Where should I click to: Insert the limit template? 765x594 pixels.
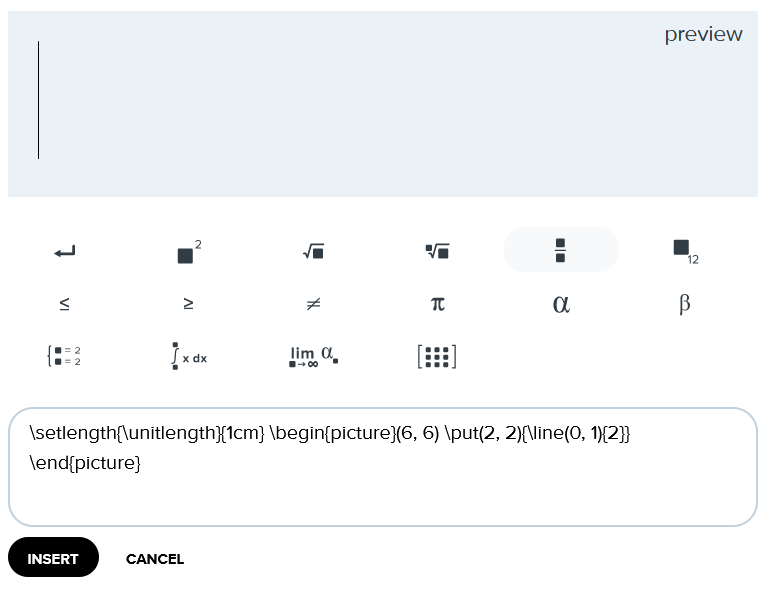click(x=313, y=356)
